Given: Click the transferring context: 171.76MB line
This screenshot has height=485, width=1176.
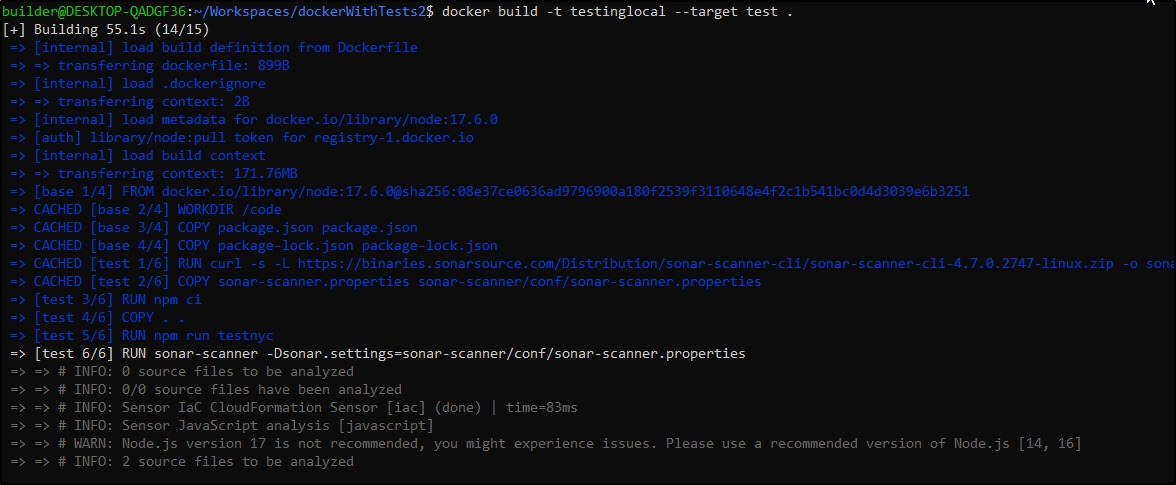Looking at the screenshot, I should coord(154,174).
